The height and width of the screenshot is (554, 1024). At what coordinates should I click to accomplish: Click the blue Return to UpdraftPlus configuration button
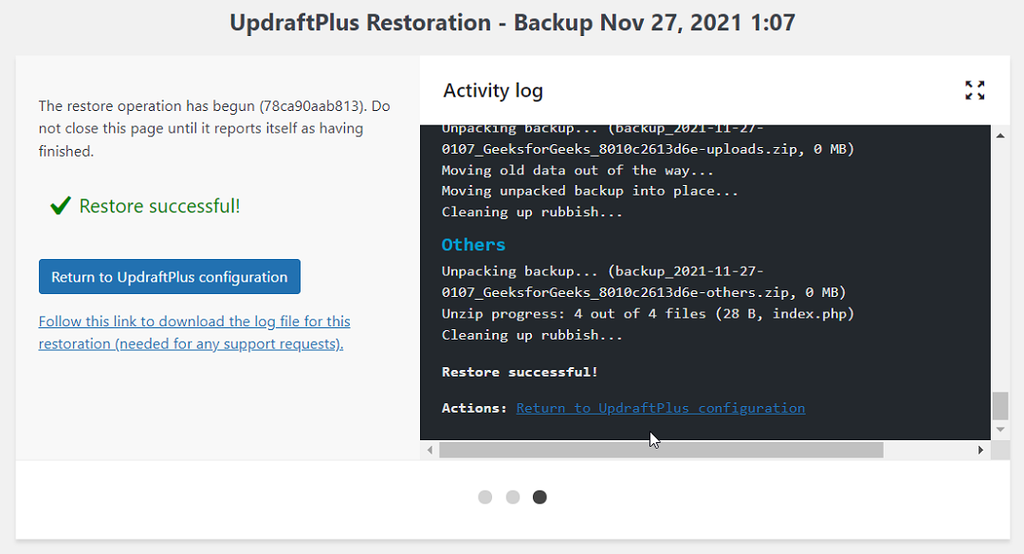coord(169,277)
